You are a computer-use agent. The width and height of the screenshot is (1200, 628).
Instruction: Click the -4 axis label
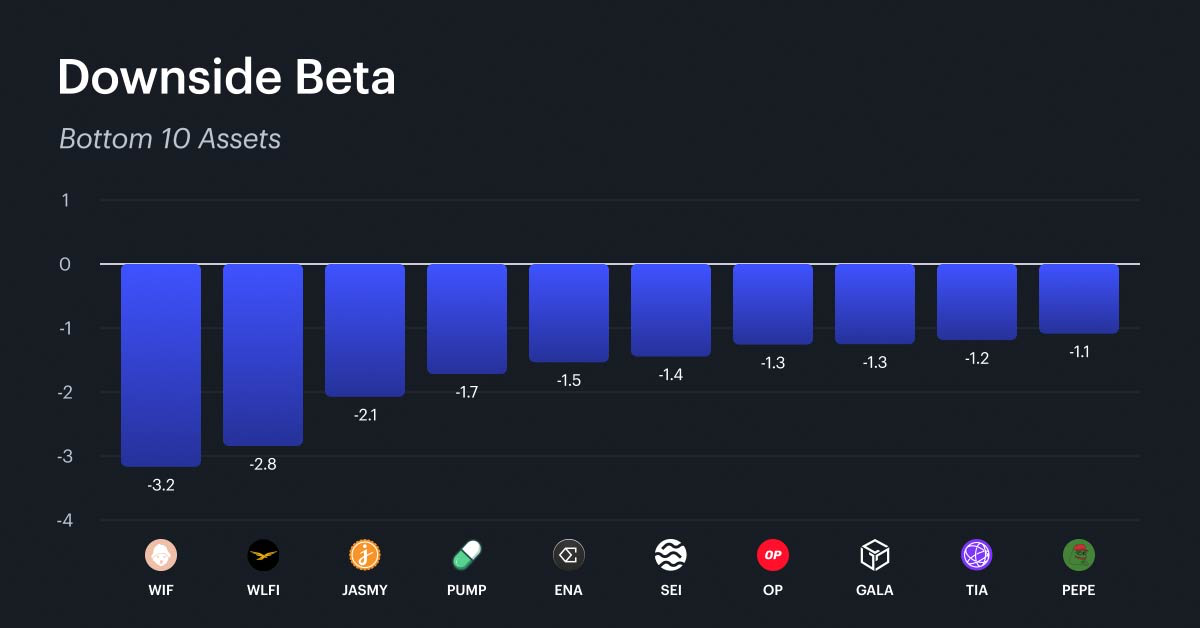[65, 520]
